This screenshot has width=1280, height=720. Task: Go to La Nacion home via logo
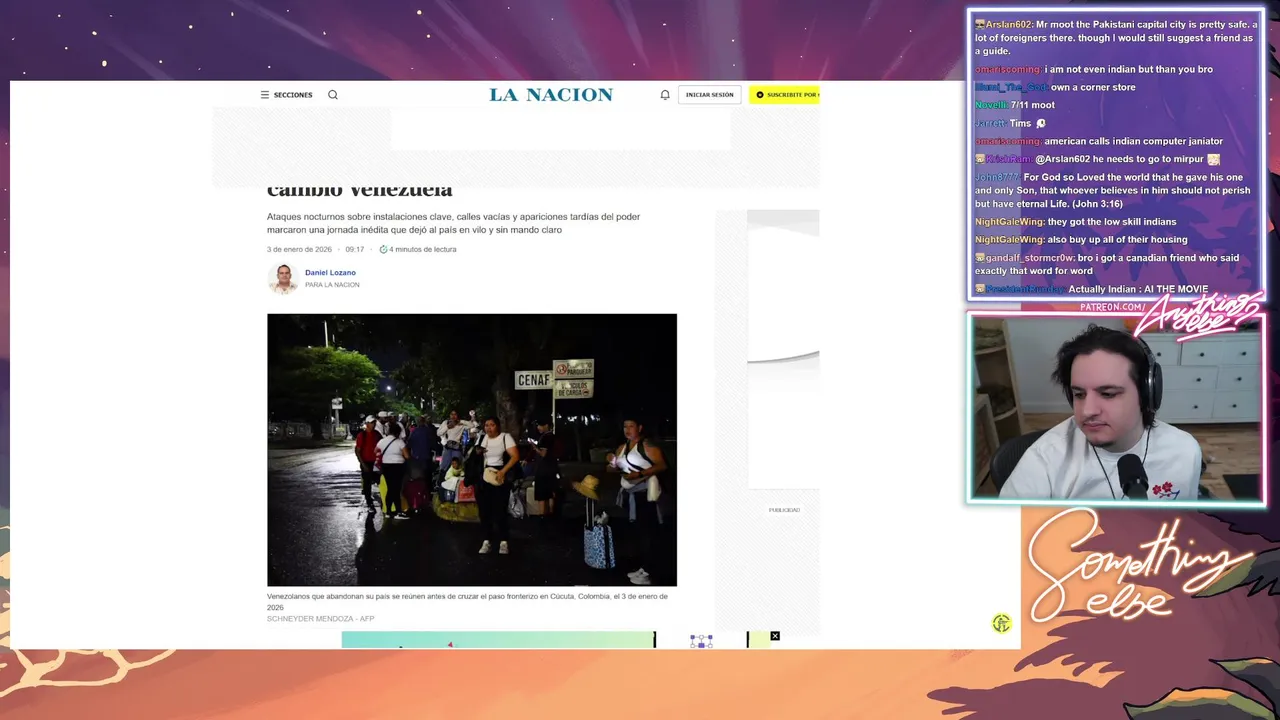(551, 95)
